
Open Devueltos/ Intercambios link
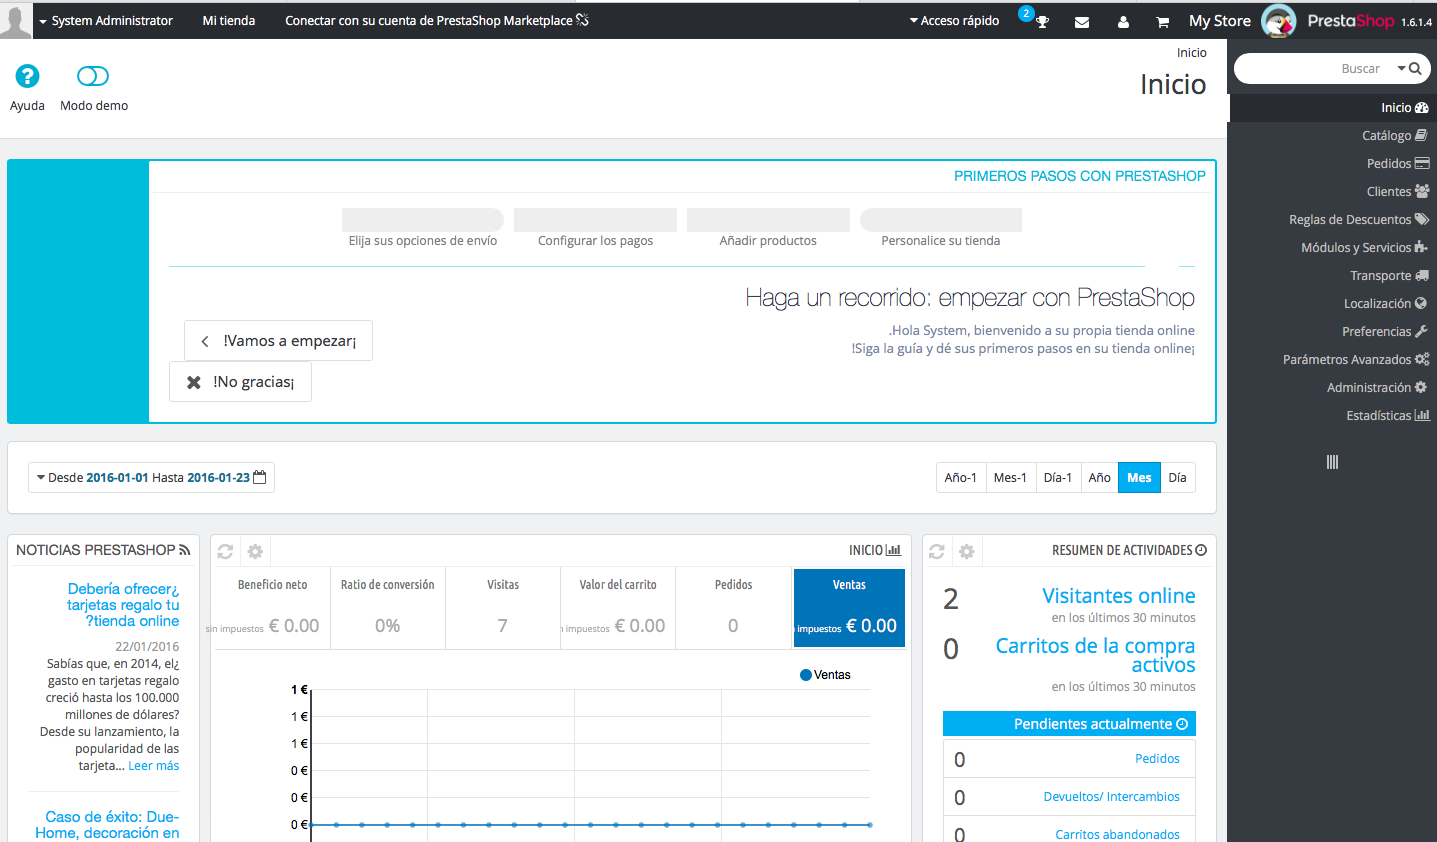click(x=1111, y=797)
